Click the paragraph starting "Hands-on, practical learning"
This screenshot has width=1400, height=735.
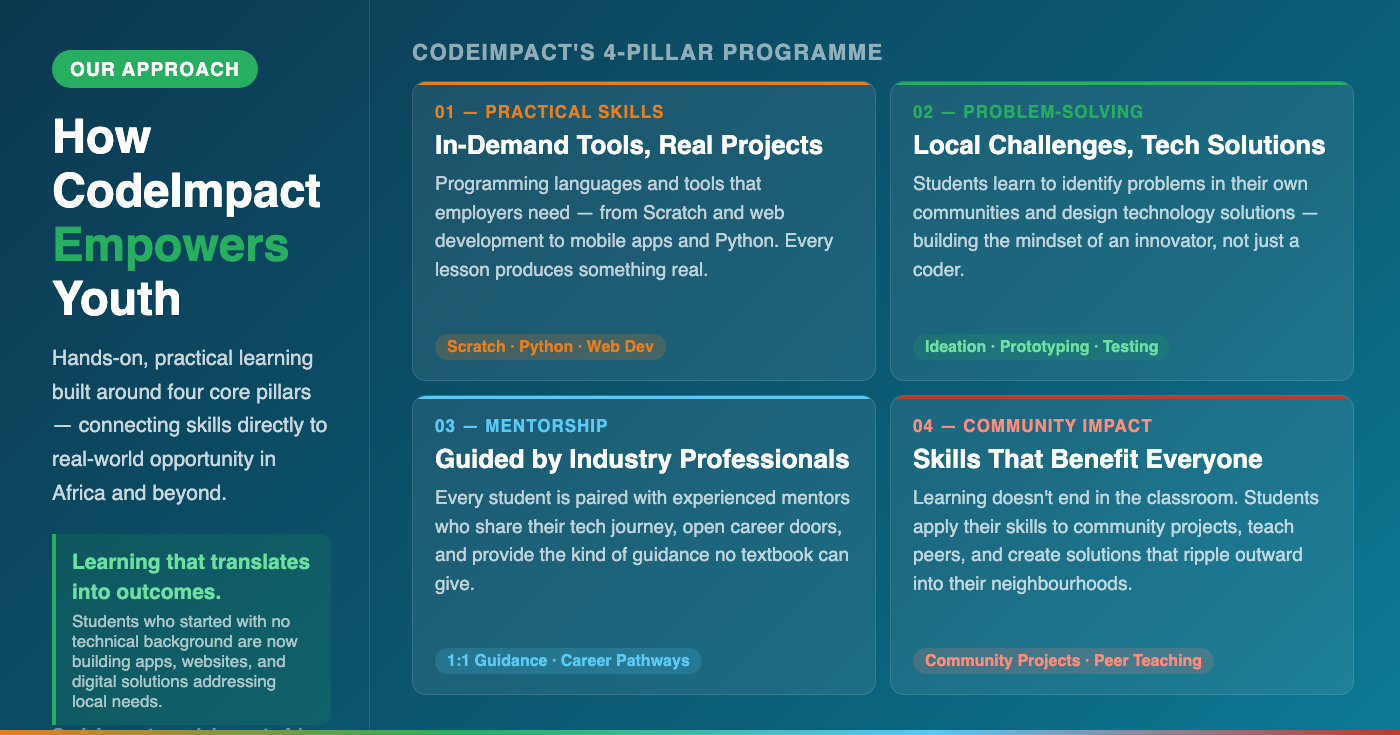tap(190, 425)
